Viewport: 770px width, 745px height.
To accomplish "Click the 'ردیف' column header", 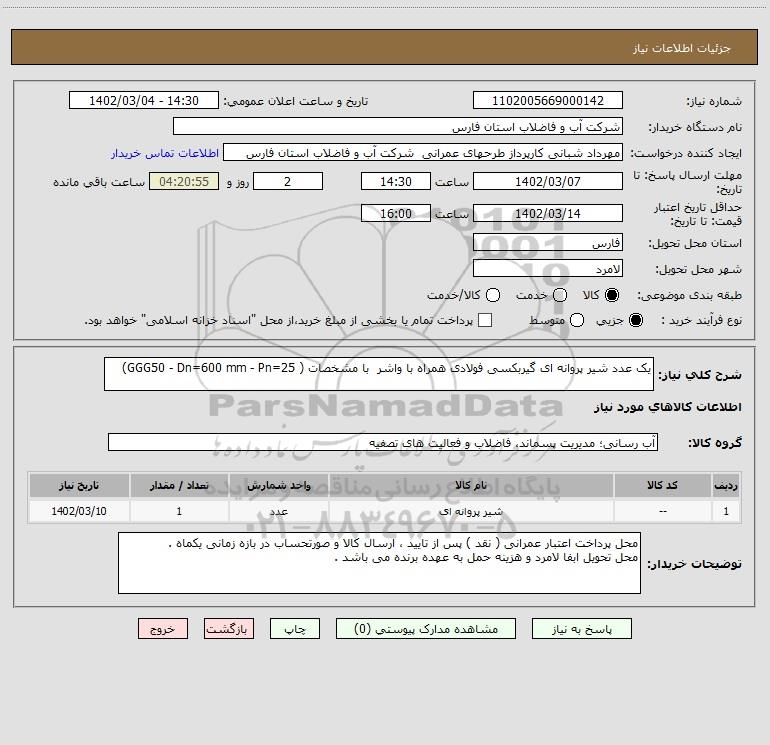I will [726, 485].
